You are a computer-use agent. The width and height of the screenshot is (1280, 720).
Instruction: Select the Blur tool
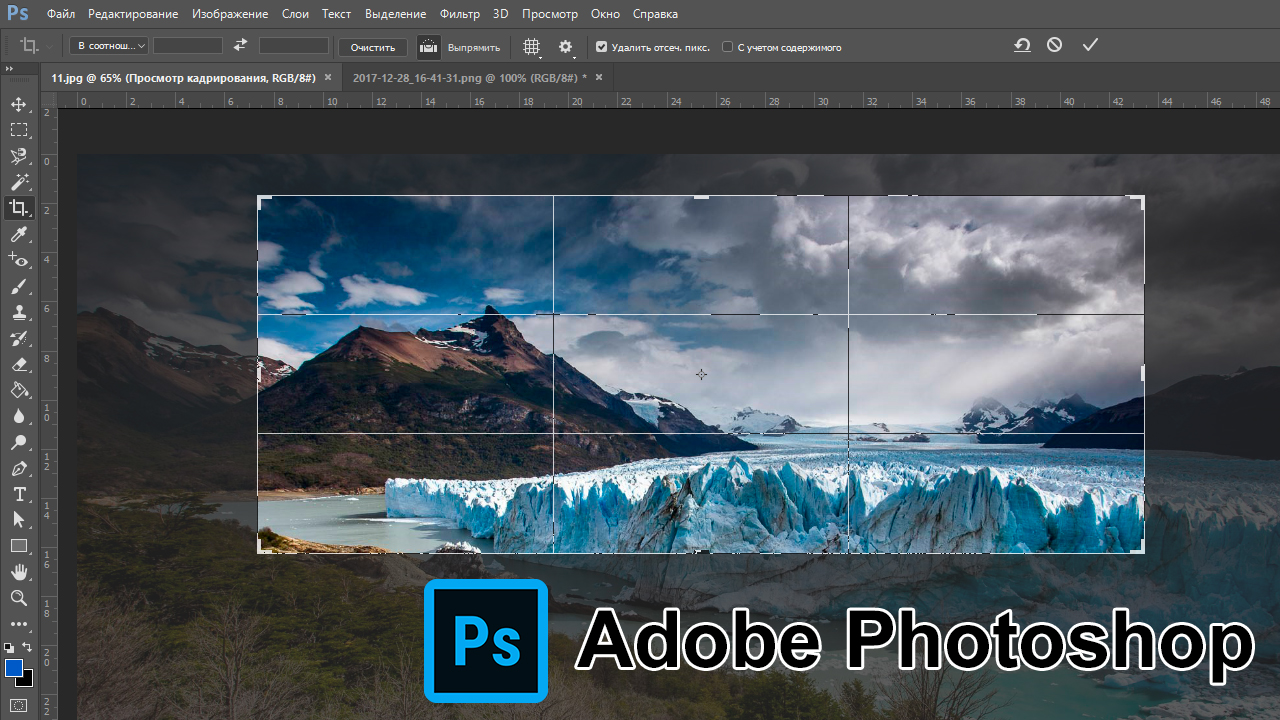[19, 416]
